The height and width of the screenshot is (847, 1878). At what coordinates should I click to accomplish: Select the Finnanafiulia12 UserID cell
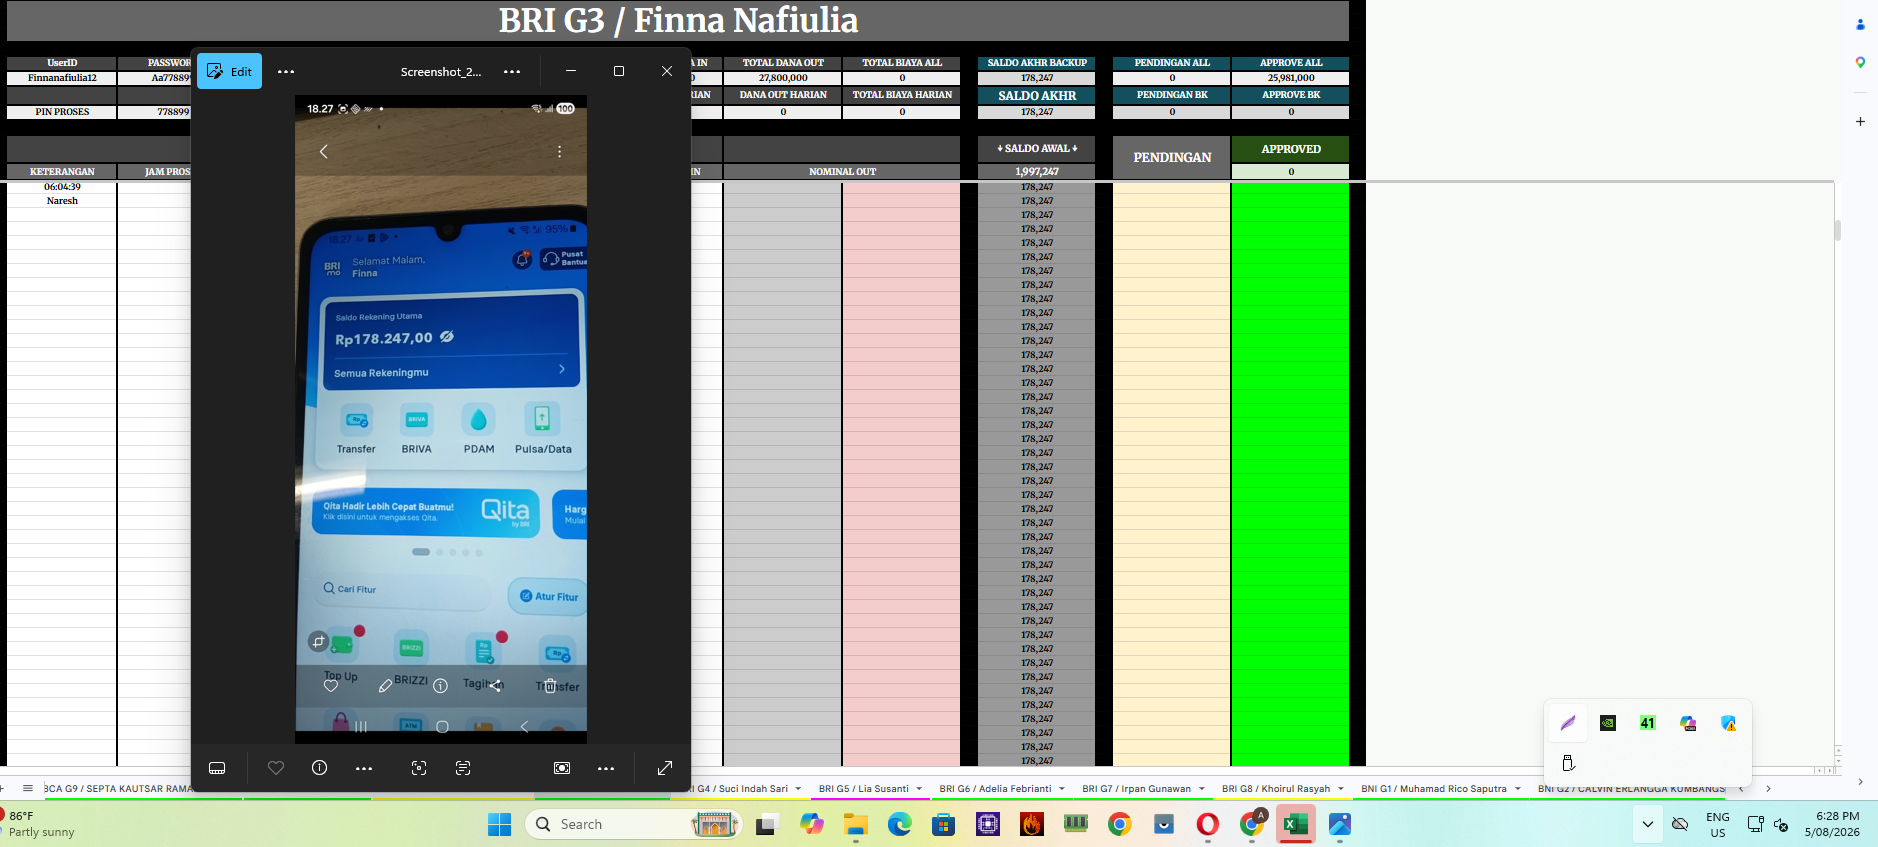tap(62, 78)
